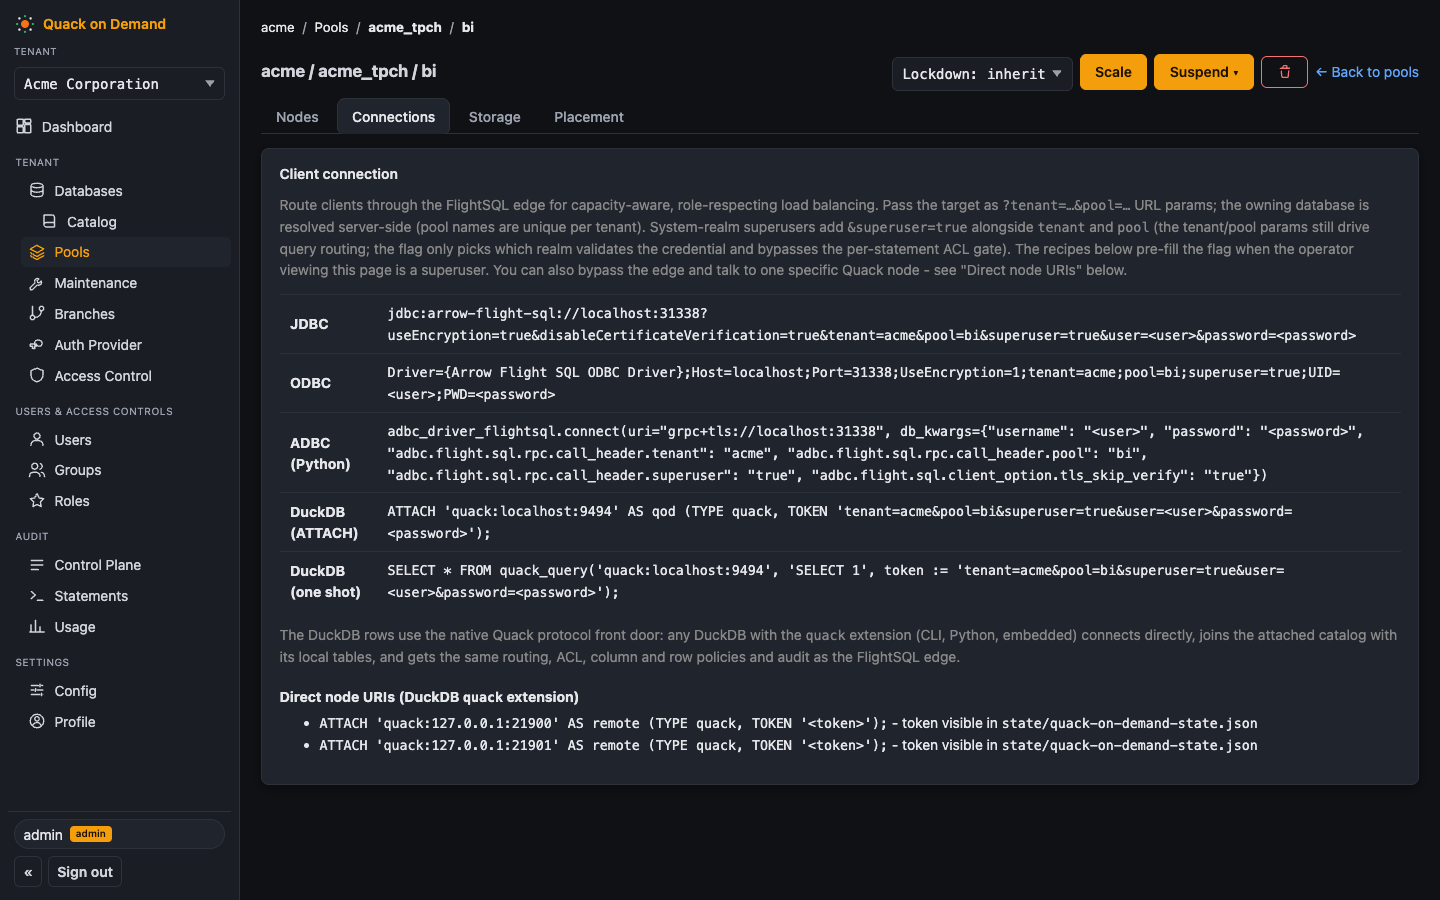Delete pool with the trash button

click(x=1285, y=72)
